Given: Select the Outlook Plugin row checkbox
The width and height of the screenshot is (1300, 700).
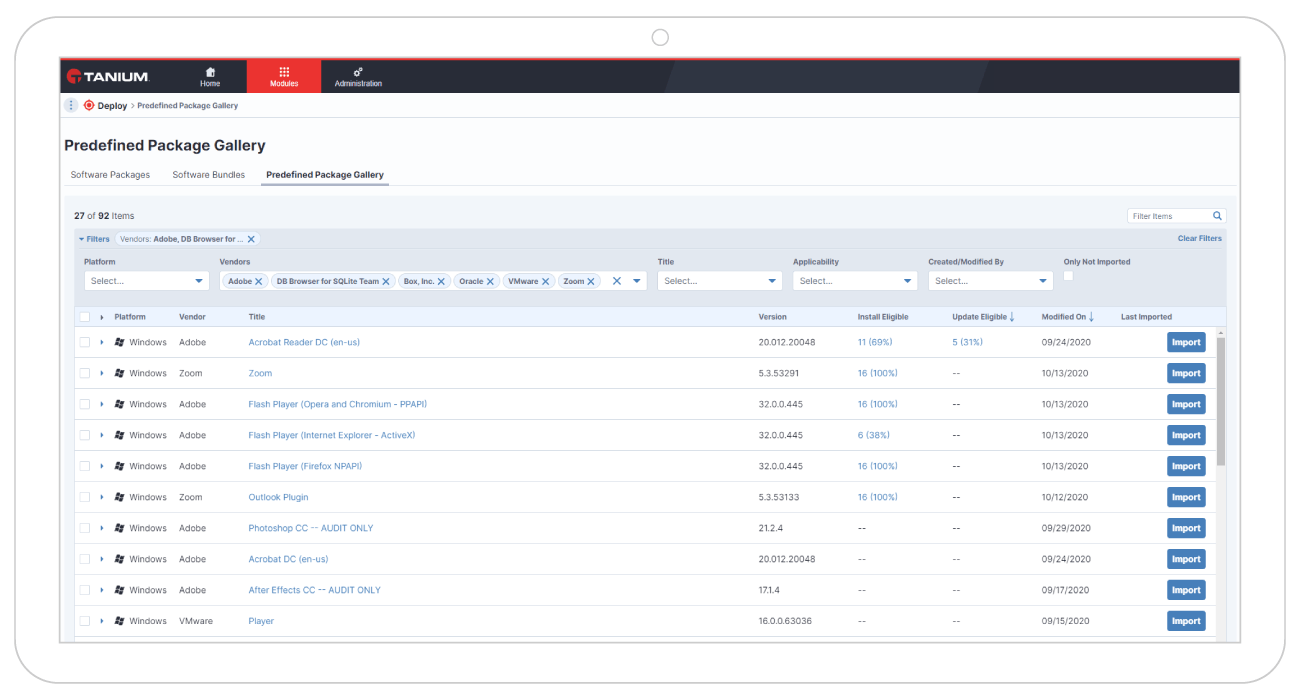Looking at the screenshot, I should tap(85, 497).
